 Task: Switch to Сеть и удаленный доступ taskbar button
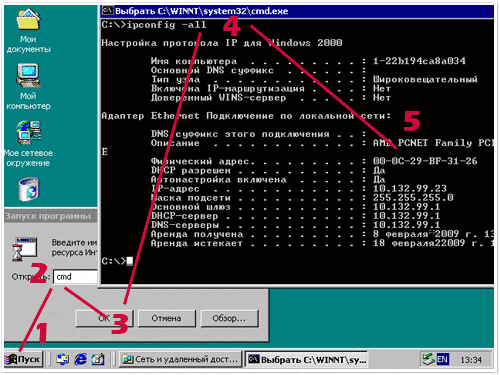pos(180,359)
